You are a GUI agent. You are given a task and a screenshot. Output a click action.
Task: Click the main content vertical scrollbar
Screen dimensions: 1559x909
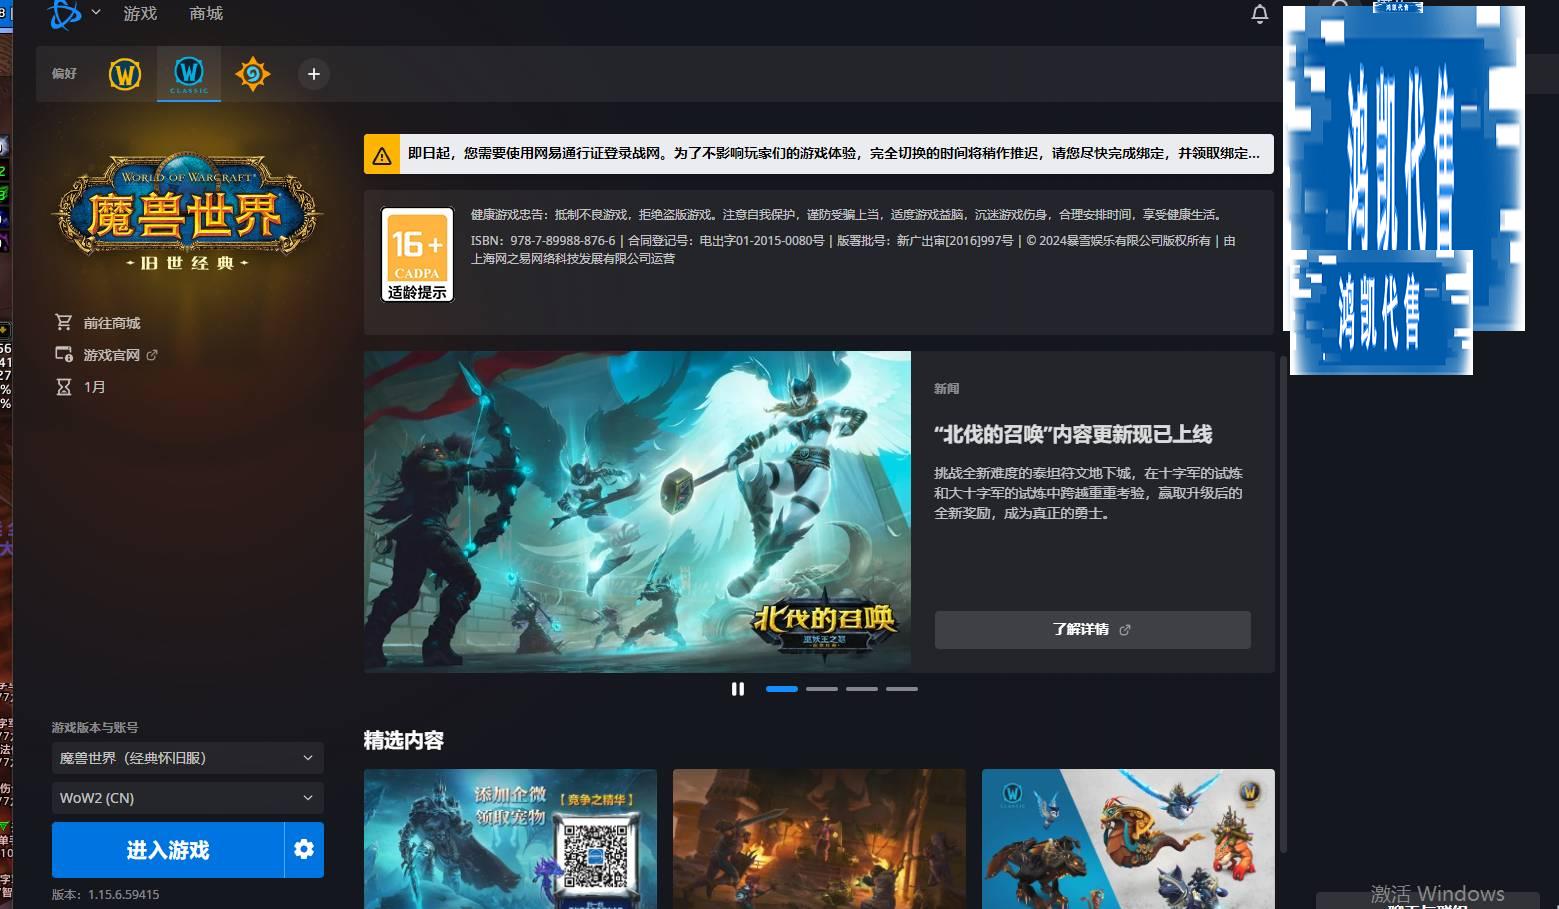pos(1283,605)
